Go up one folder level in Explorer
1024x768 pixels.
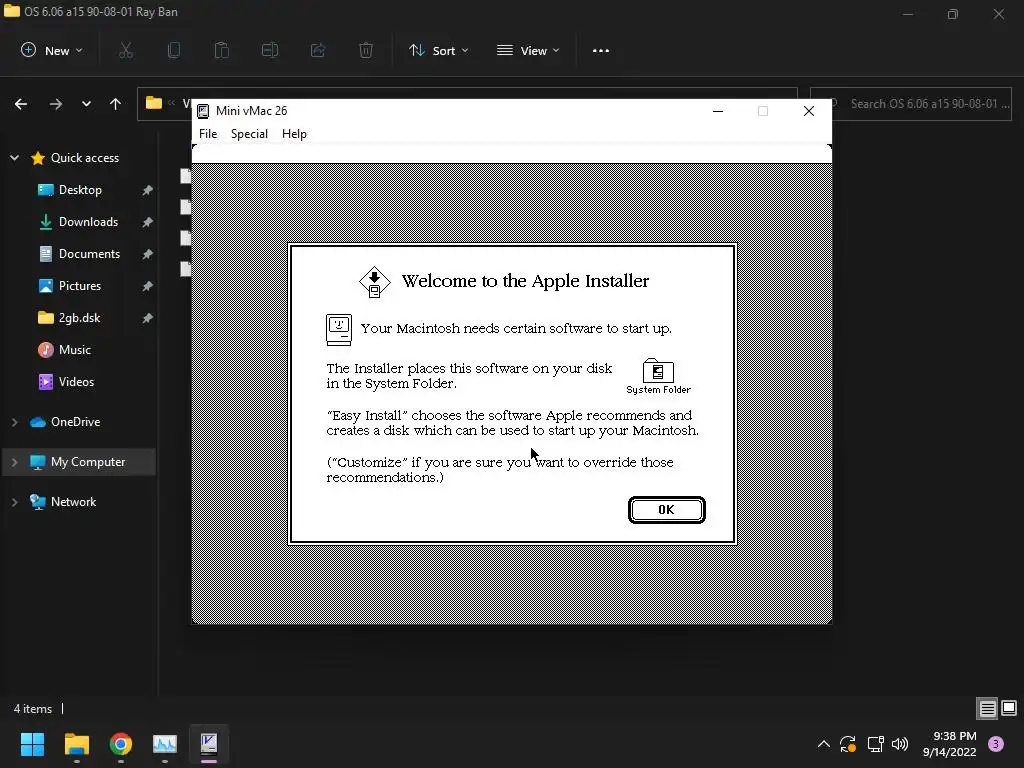116,104
